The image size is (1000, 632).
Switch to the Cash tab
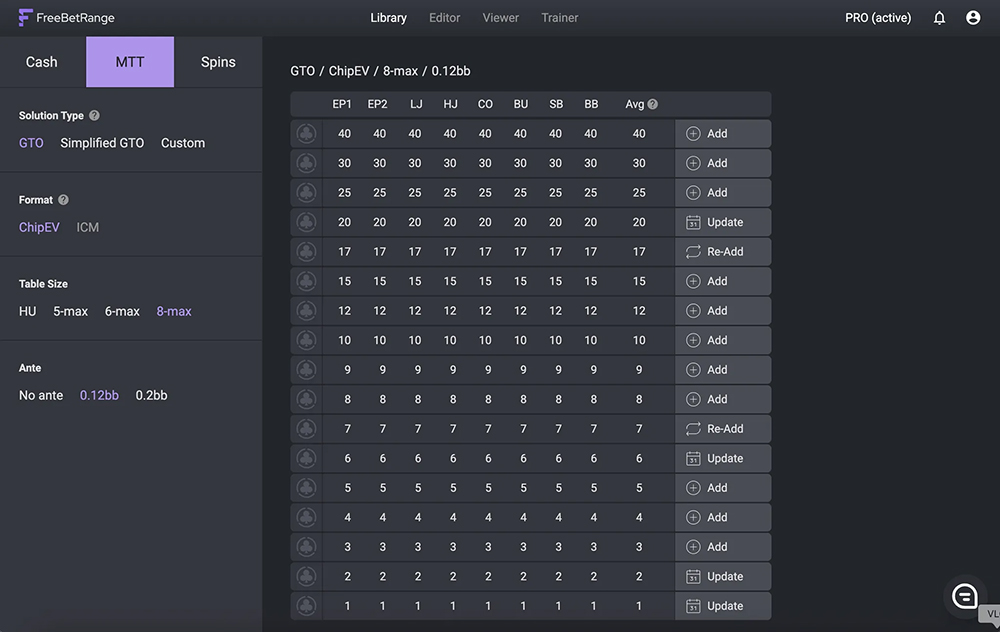pos(42,62)
